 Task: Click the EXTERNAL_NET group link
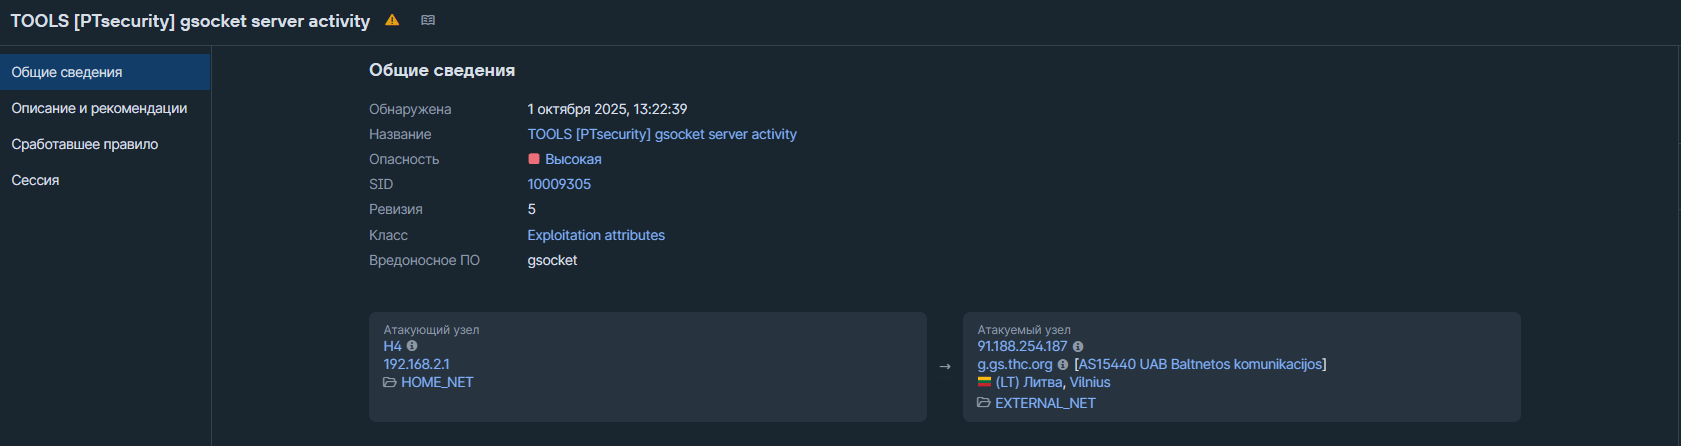coord(1045,403)
